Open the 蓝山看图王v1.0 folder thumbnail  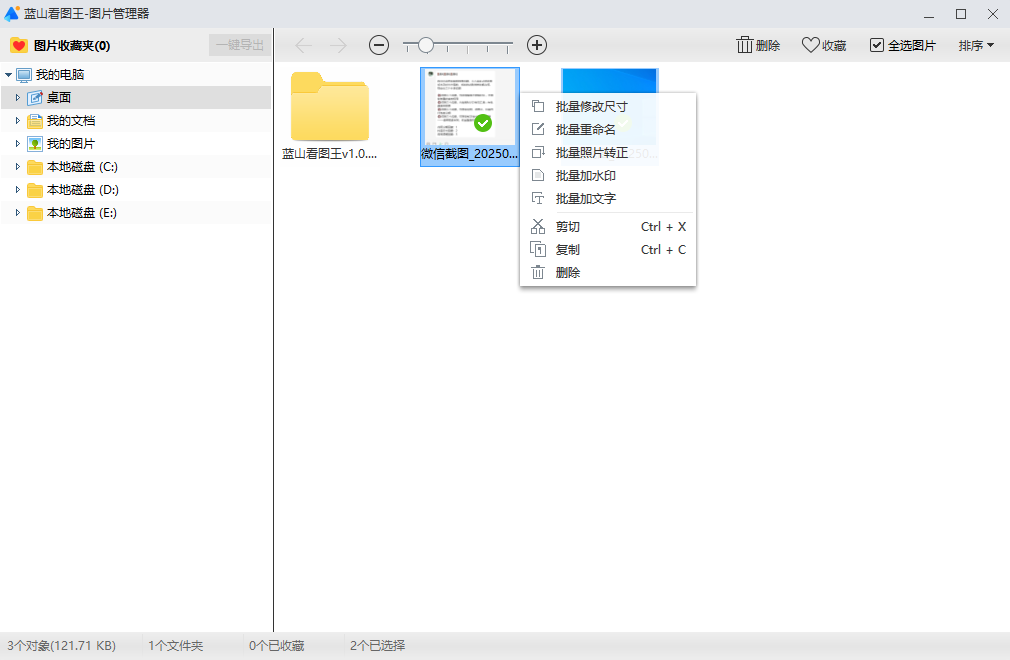tap(329, 106)
